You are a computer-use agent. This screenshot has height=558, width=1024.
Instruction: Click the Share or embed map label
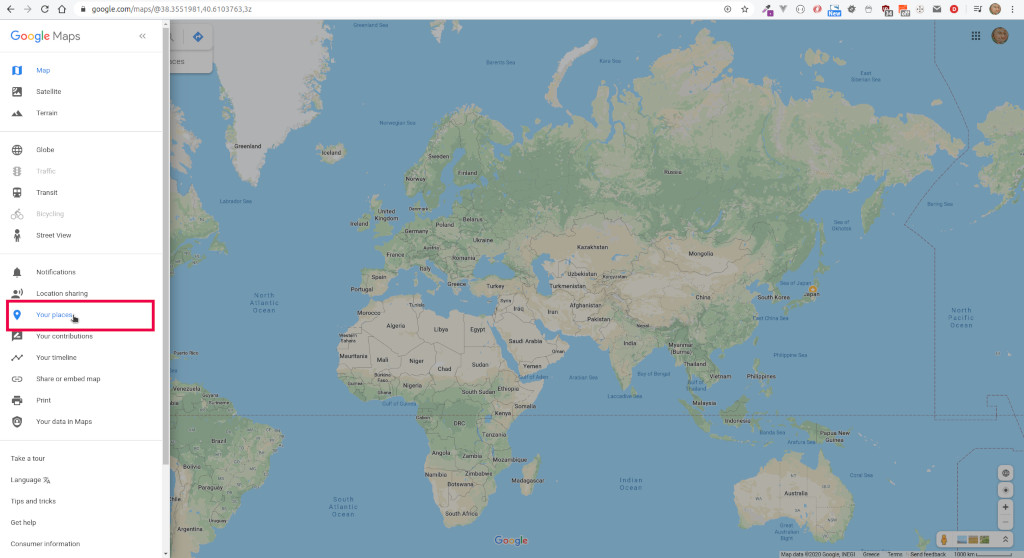[x=68, y=379]
